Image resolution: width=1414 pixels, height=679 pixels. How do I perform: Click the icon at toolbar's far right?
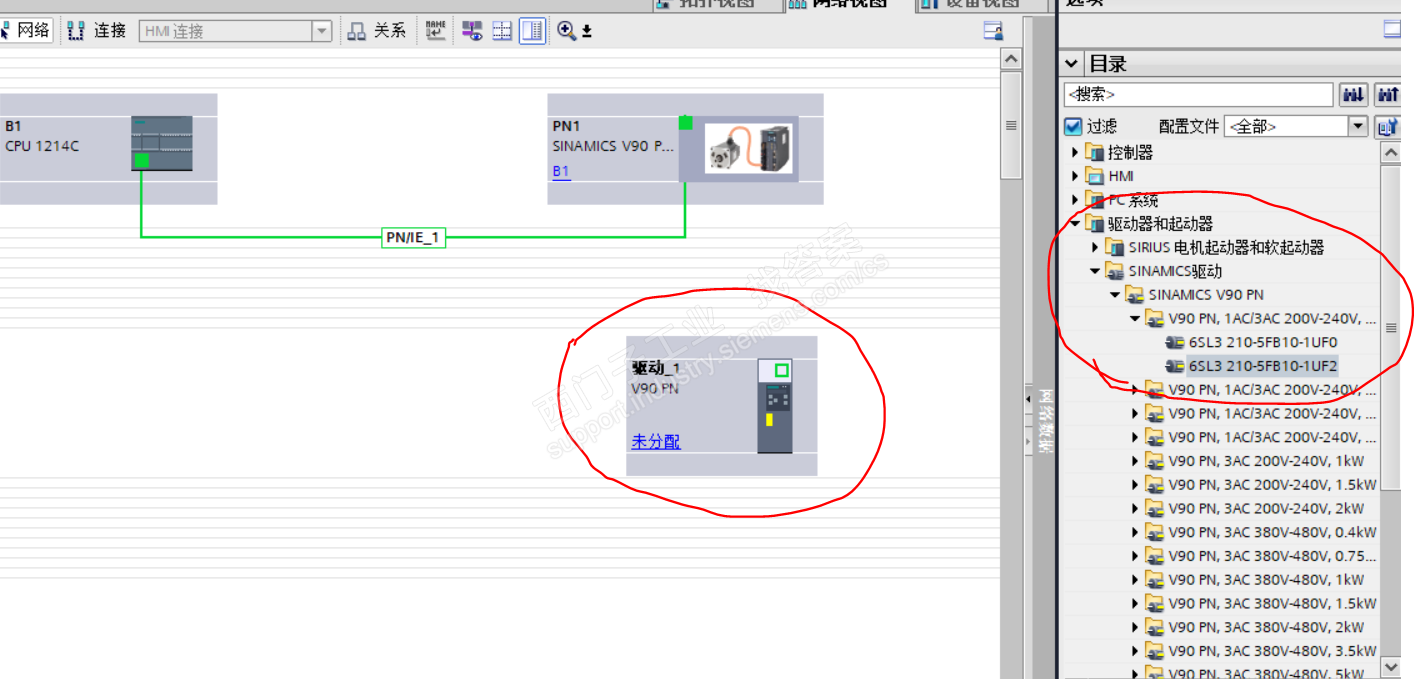coord(993,31)
